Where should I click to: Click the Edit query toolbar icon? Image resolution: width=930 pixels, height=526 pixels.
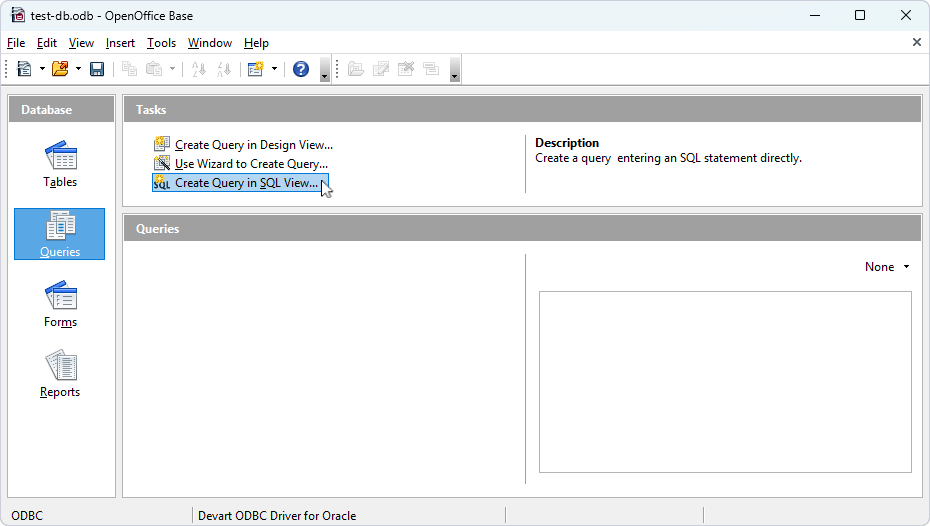pyautogui.click(x=381, y=69)
